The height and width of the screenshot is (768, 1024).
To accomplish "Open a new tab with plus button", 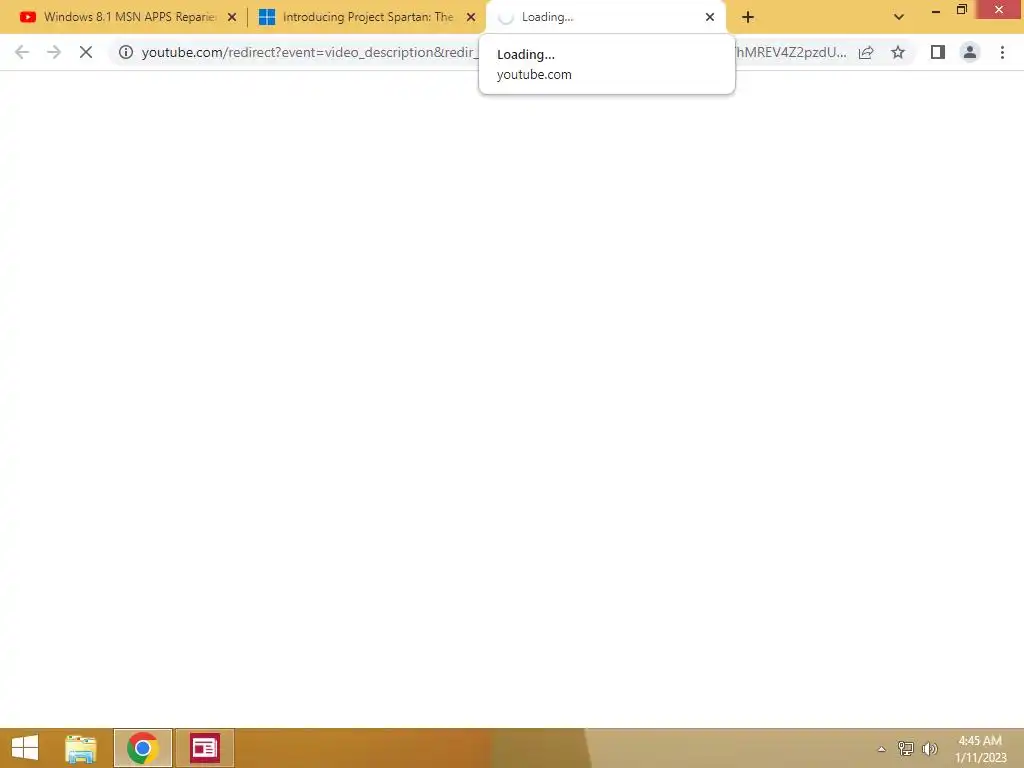I will click(748, 18).
